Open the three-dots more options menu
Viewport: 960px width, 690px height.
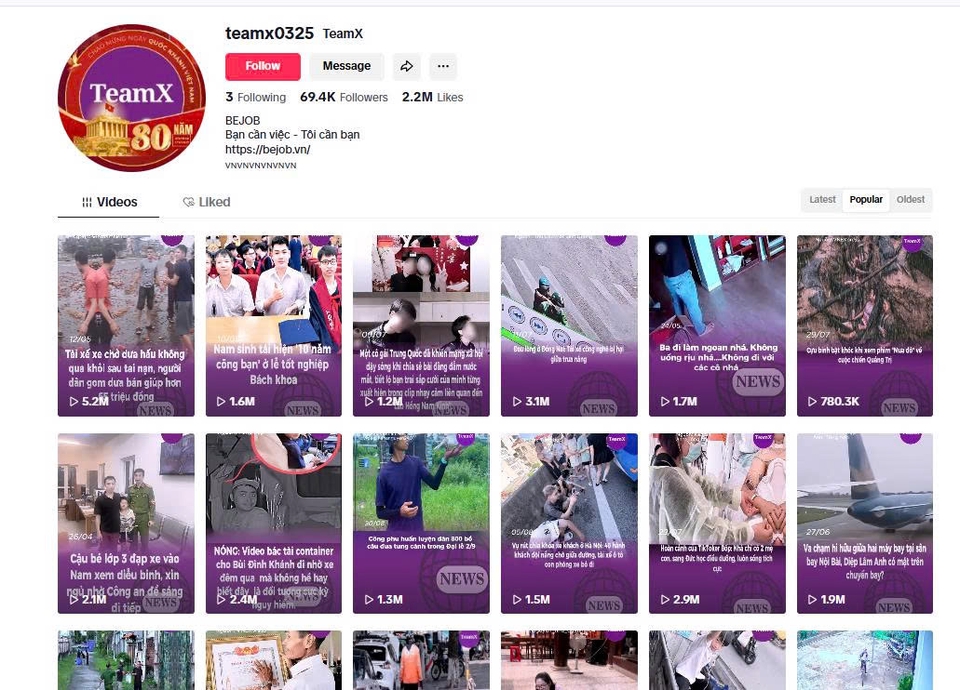coord(443,66)
